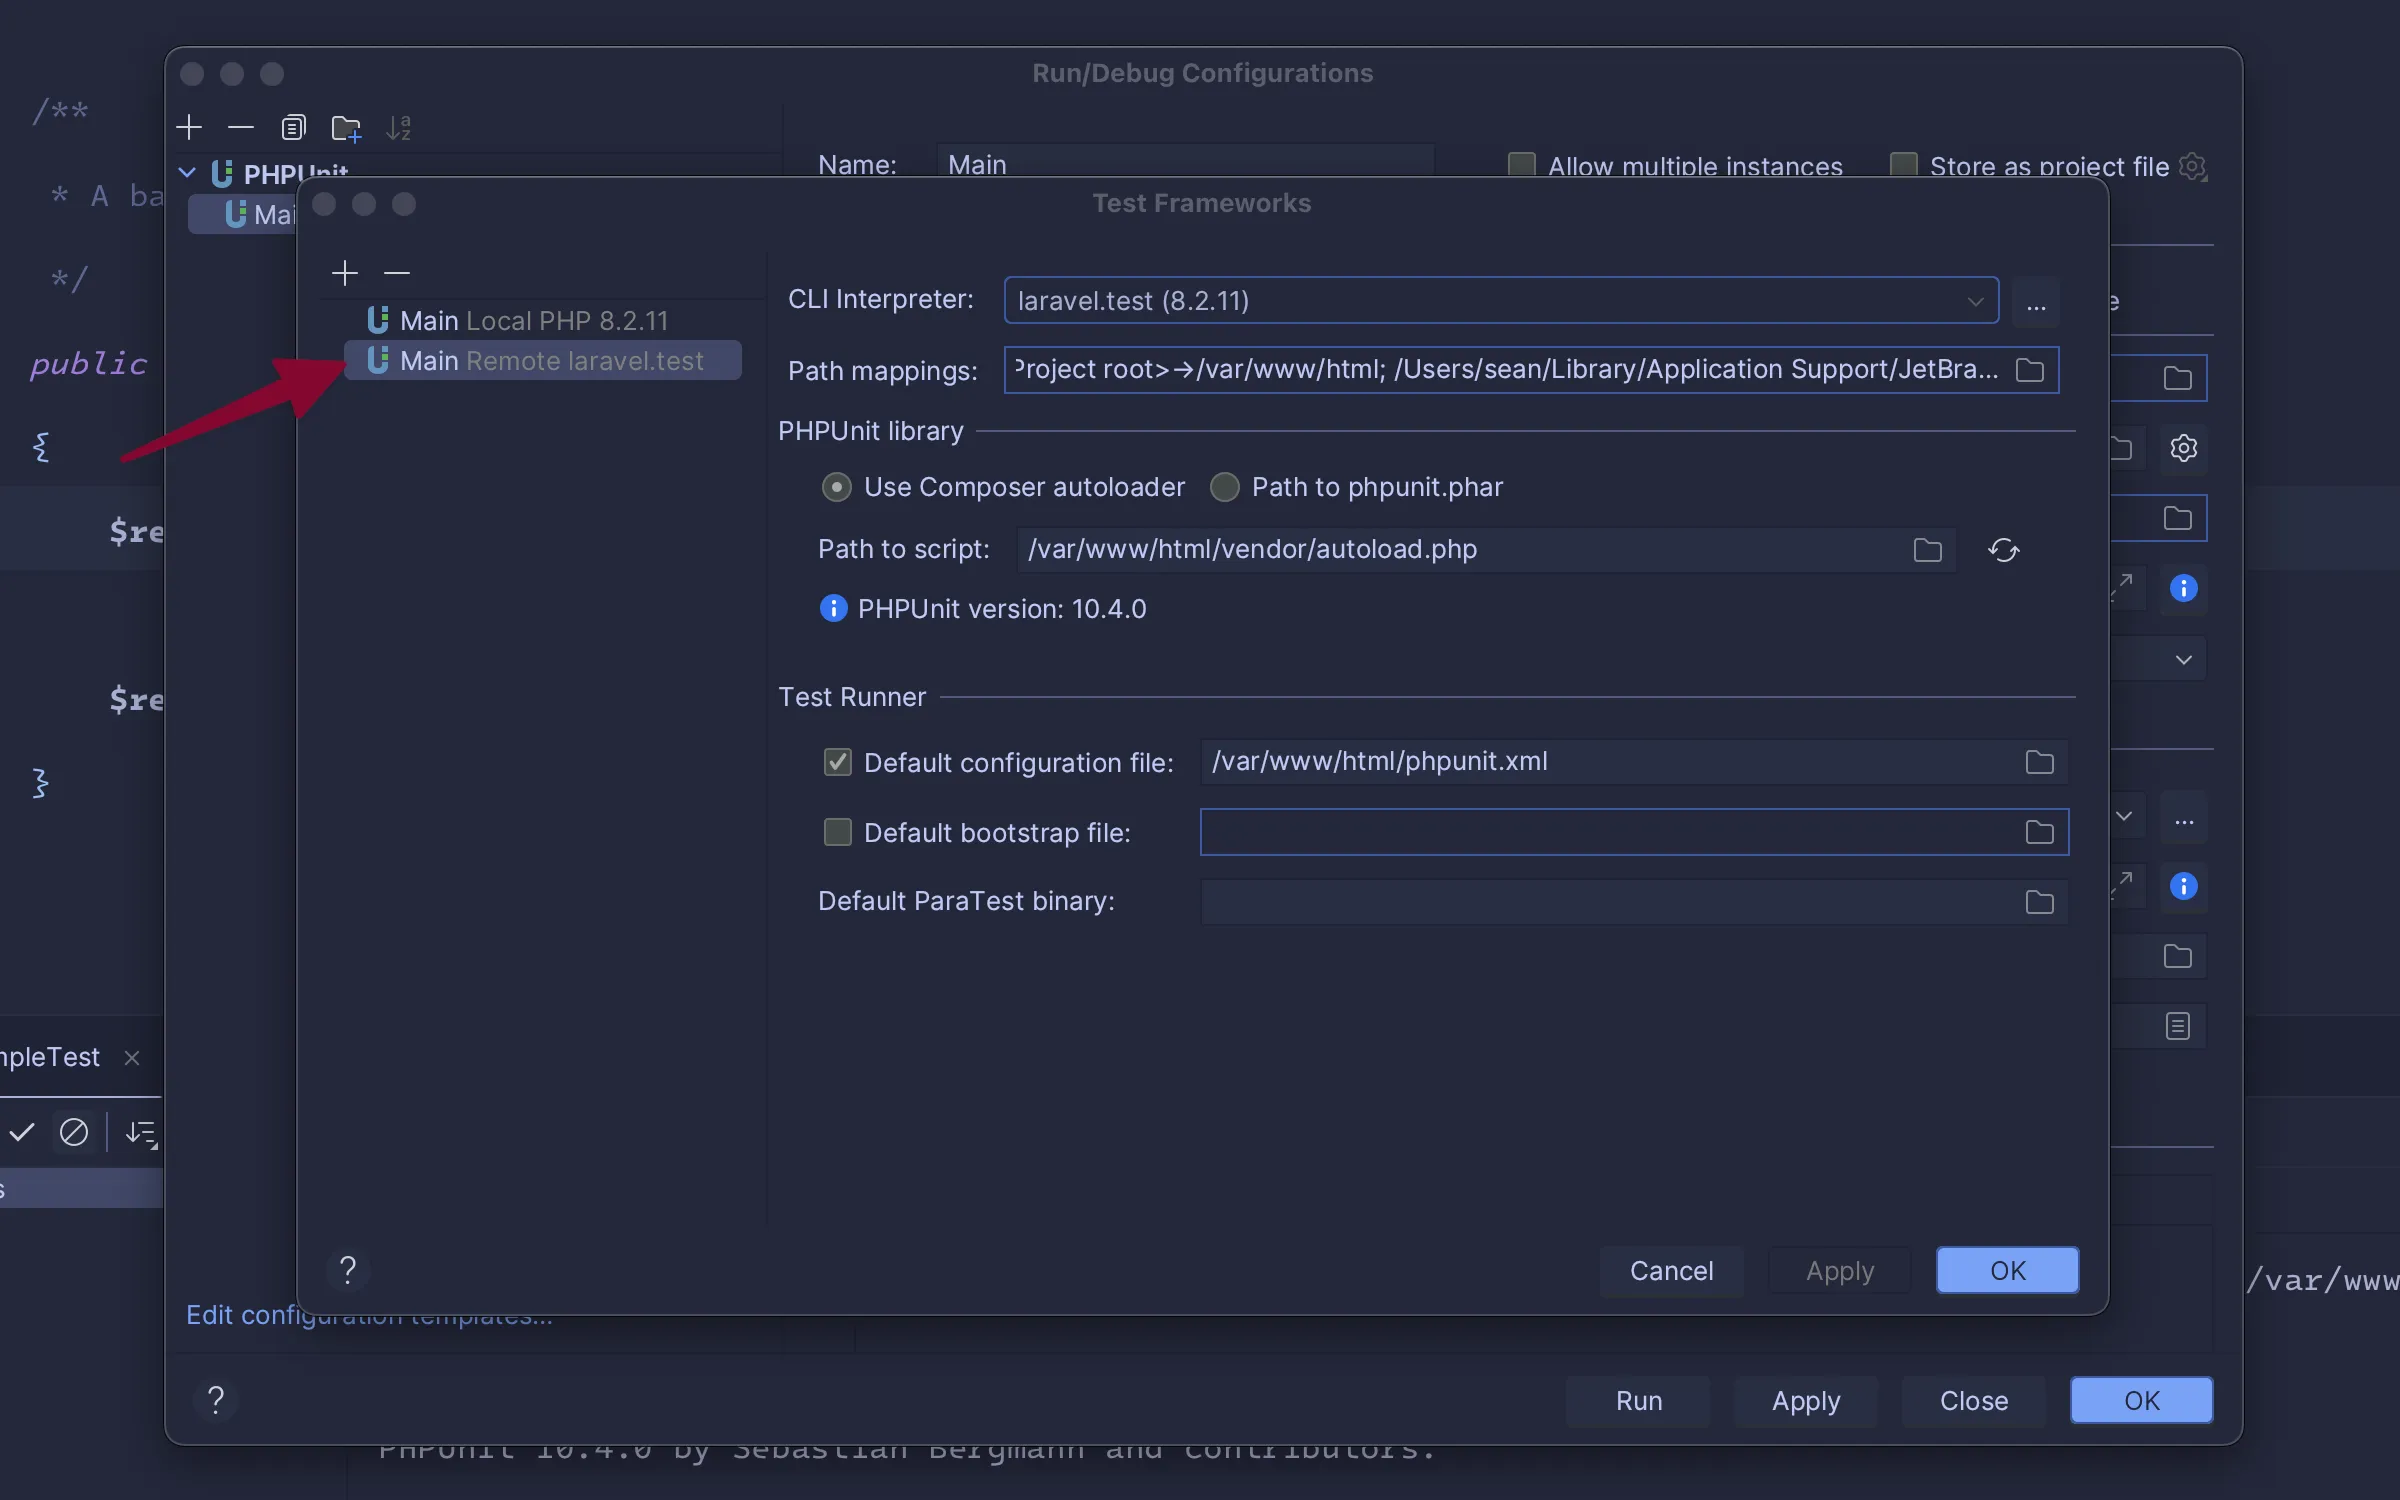Open the CLI Interpreter dropdown
The image size is (2400, 1500).
point(1501,300)
